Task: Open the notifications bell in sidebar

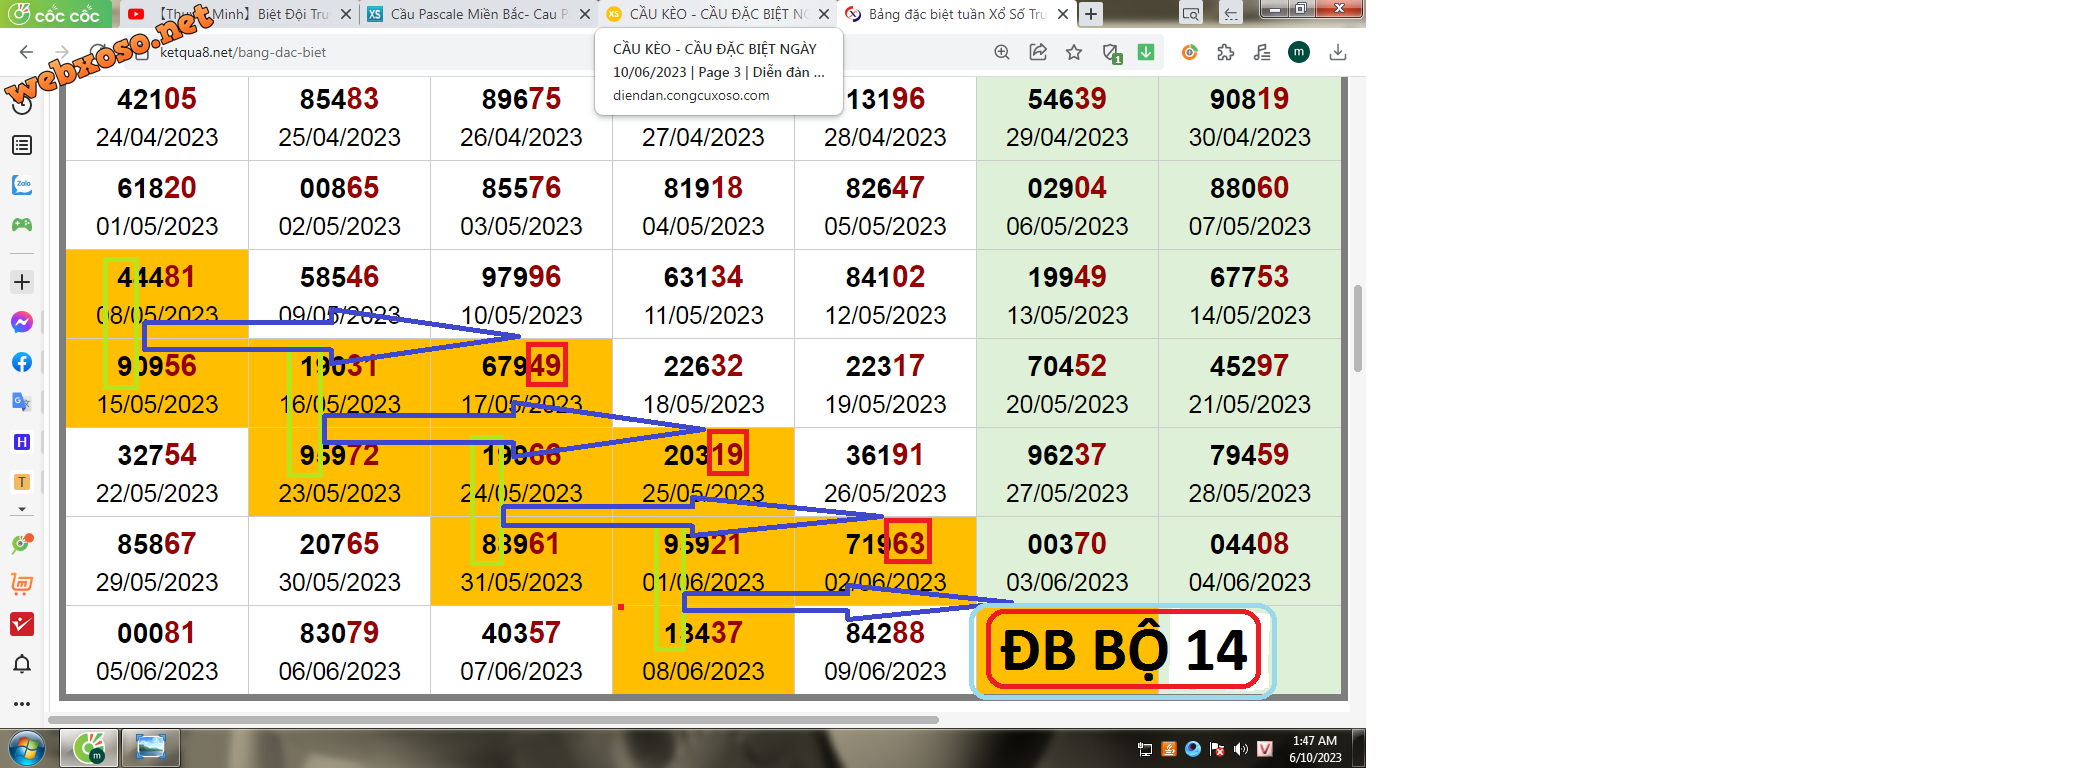Action: tap(22, 664)
